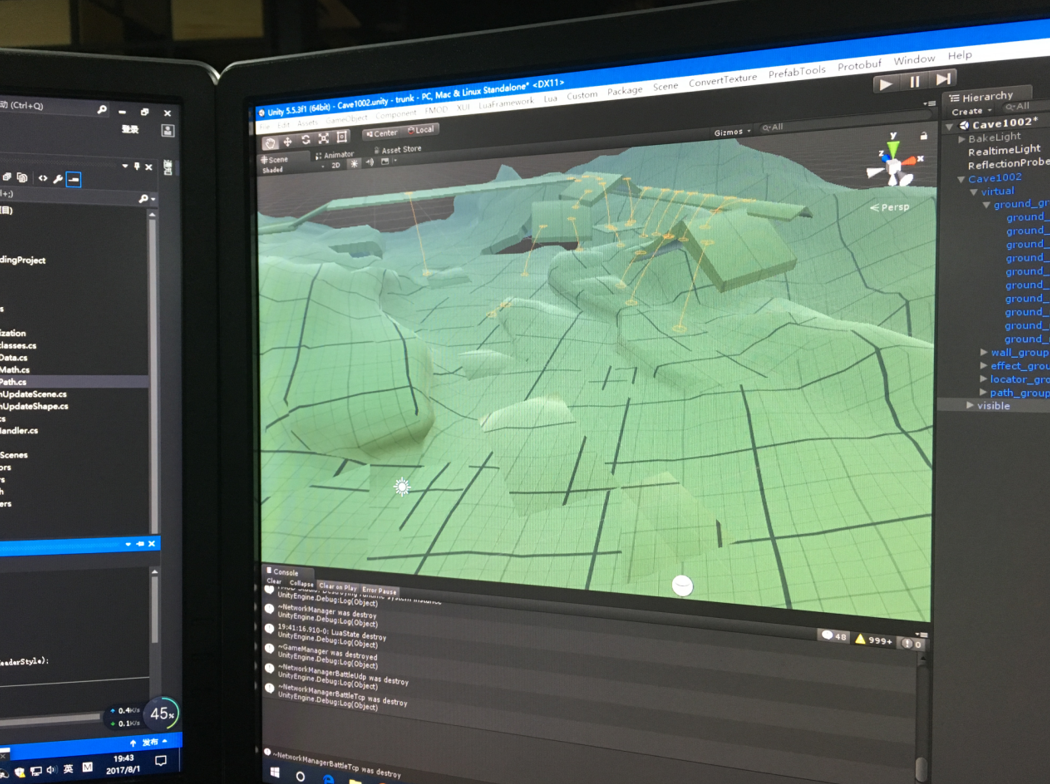Toggle Clear on Play in Console
This screenshot has height=784, width=1050.
[x=338, y=586]
